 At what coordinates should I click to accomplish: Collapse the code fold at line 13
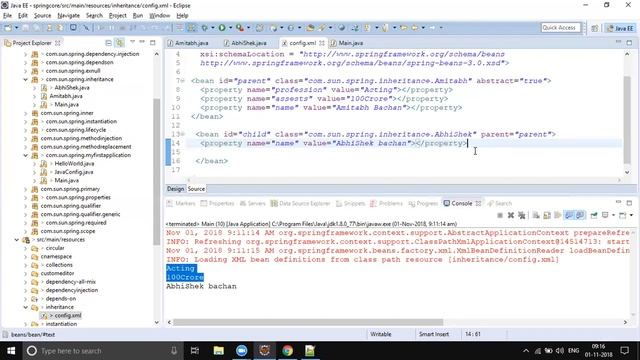pyautogui.click(x=183, y=134)
